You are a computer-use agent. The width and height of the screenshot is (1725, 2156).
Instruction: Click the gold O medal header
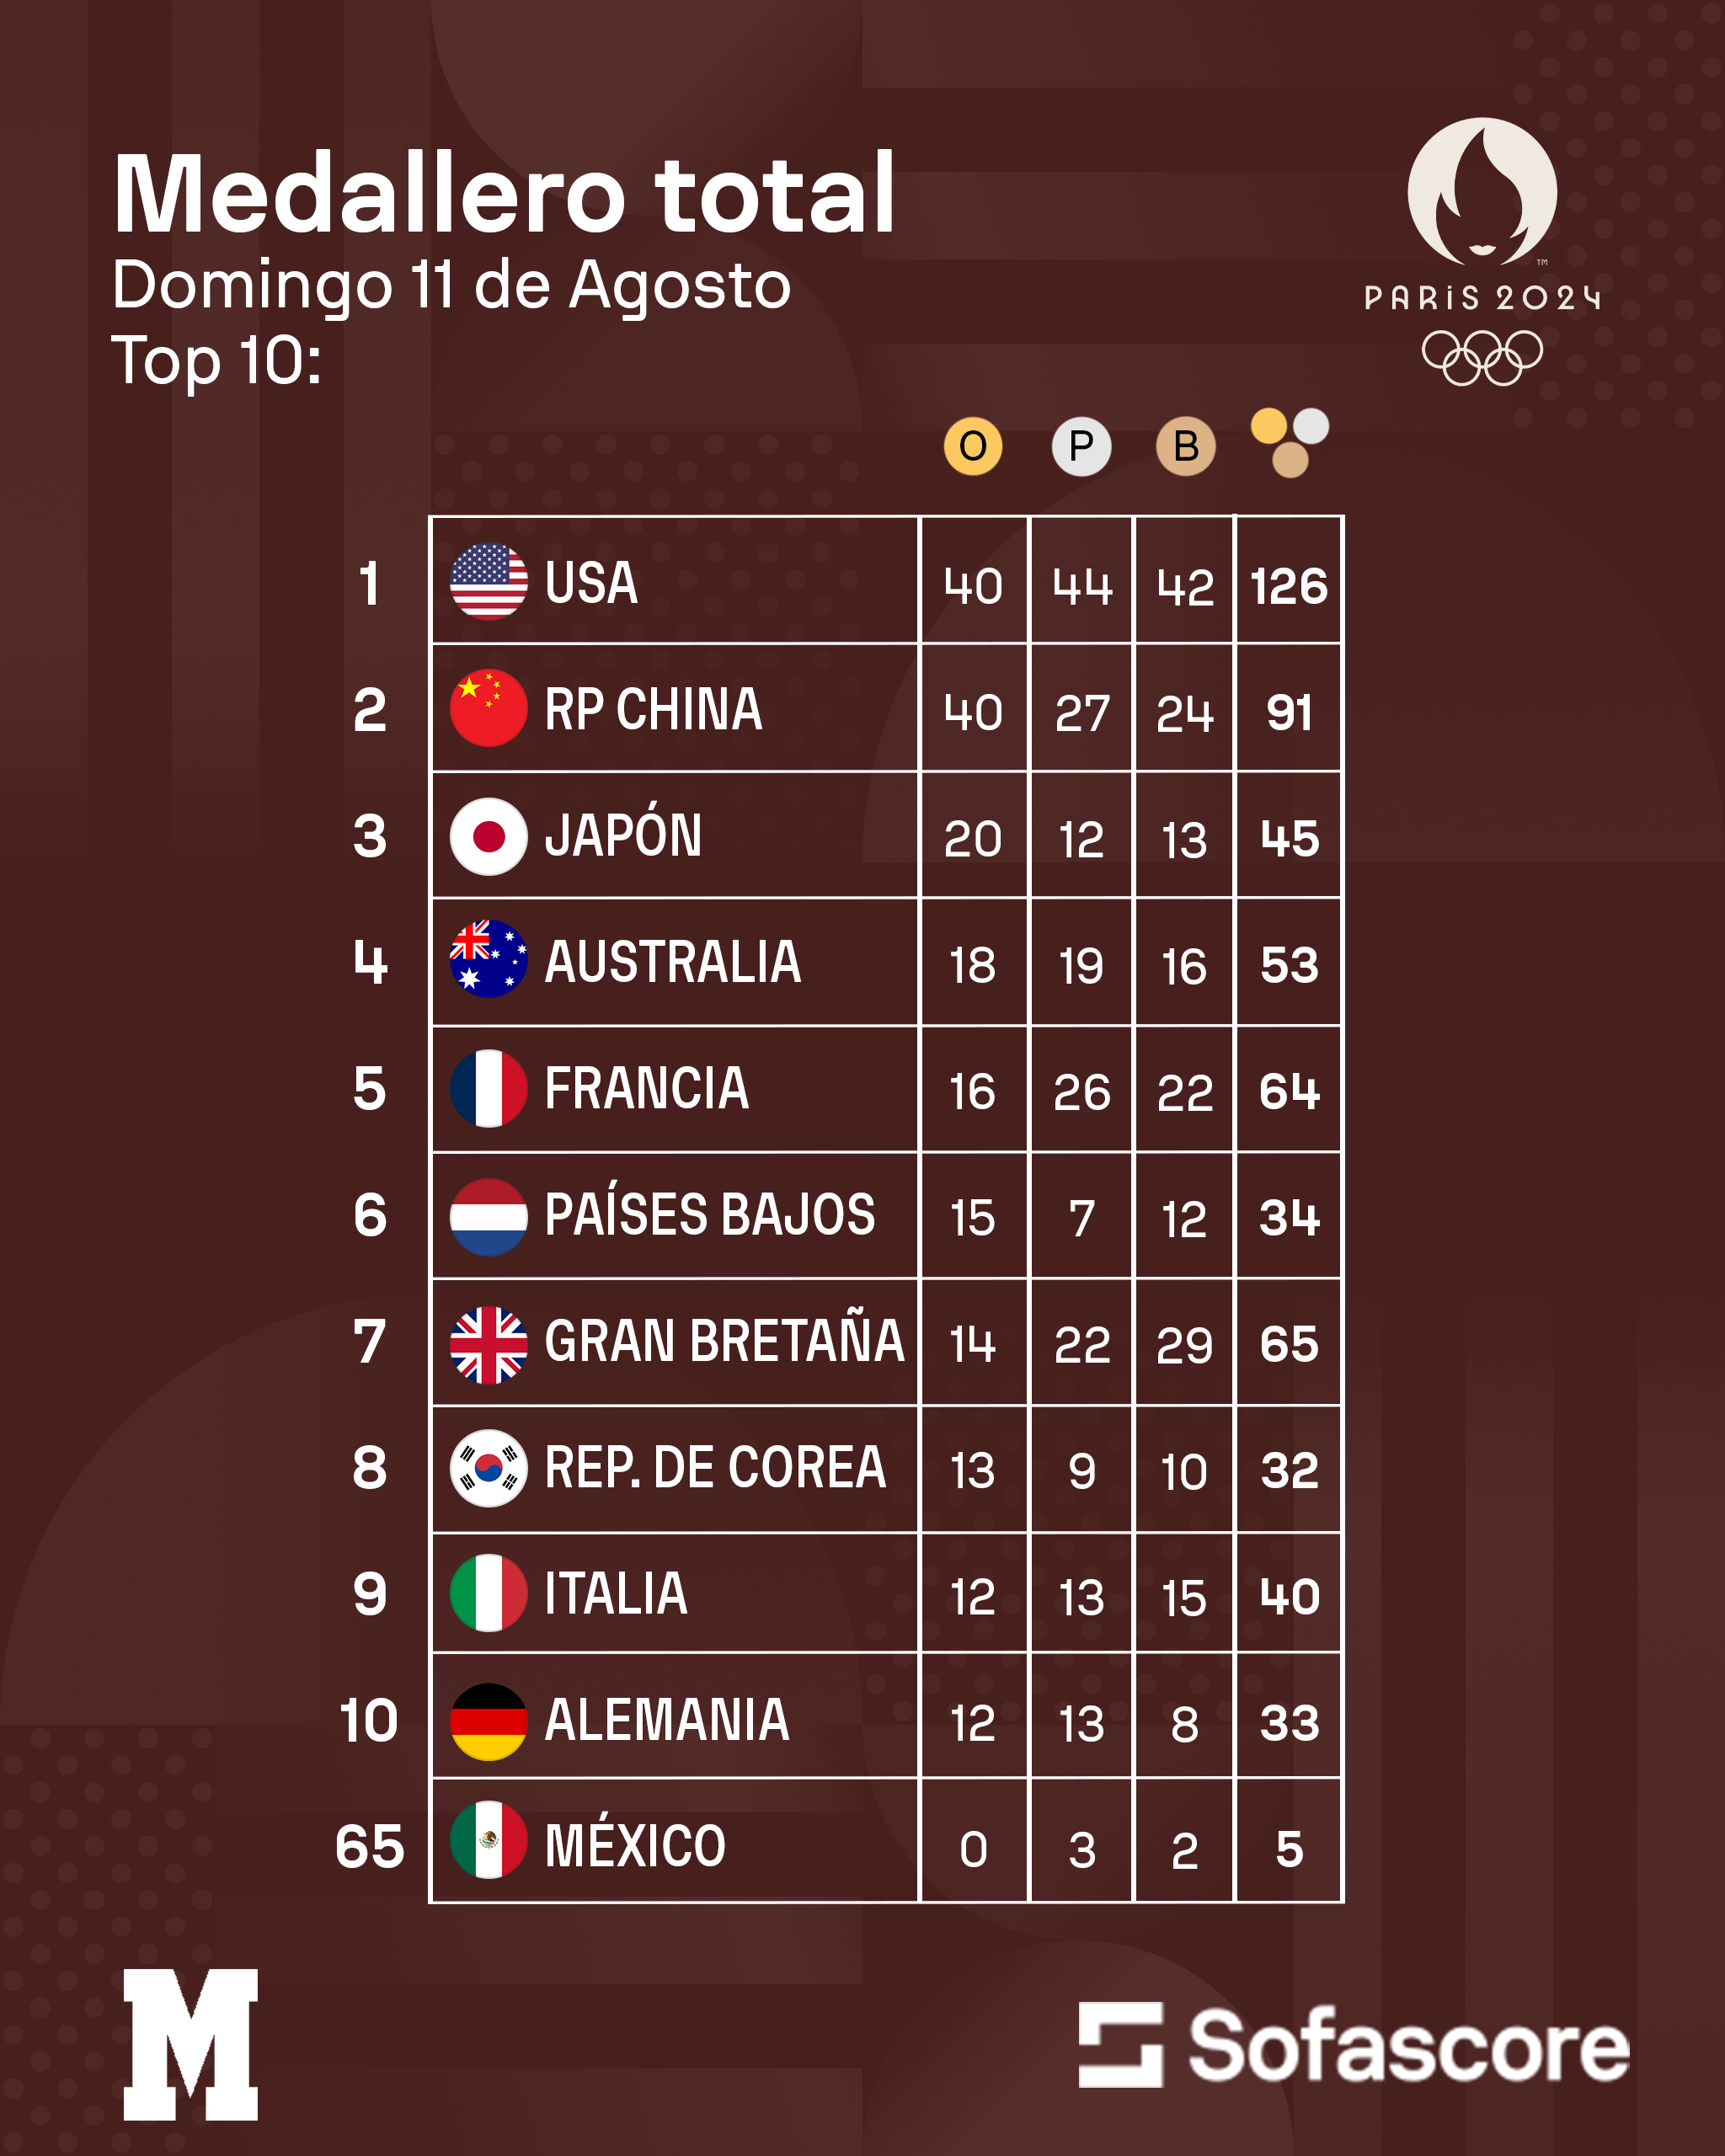(972, 446)
